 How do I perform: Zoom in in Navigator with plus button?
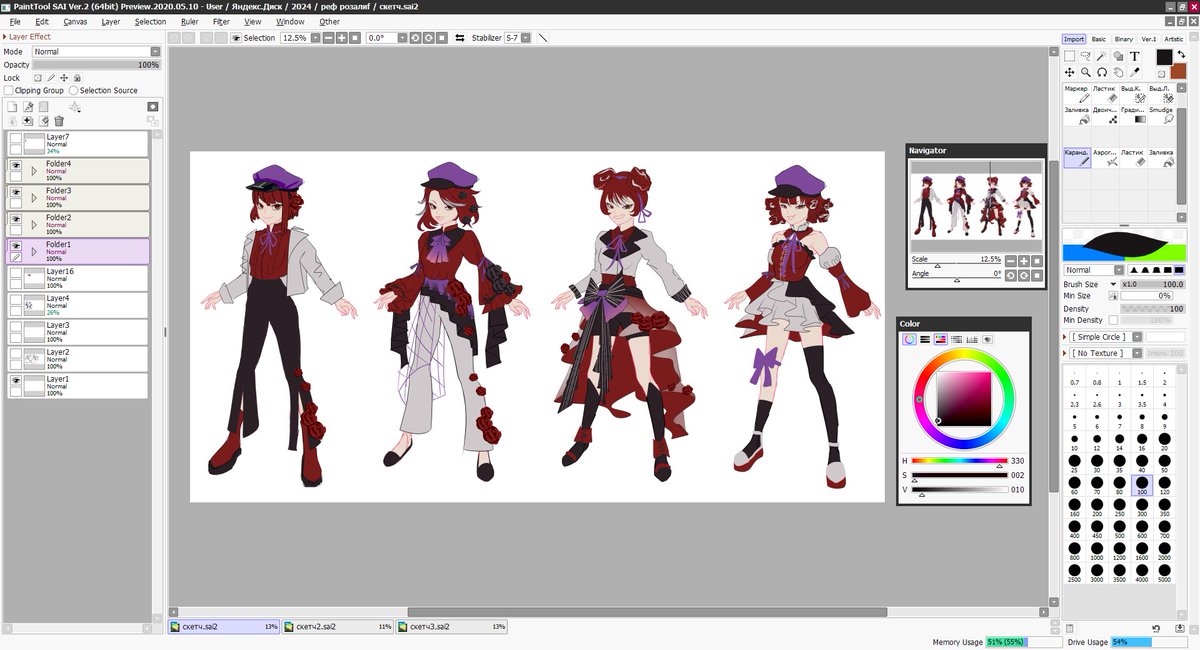(1024, 261)
